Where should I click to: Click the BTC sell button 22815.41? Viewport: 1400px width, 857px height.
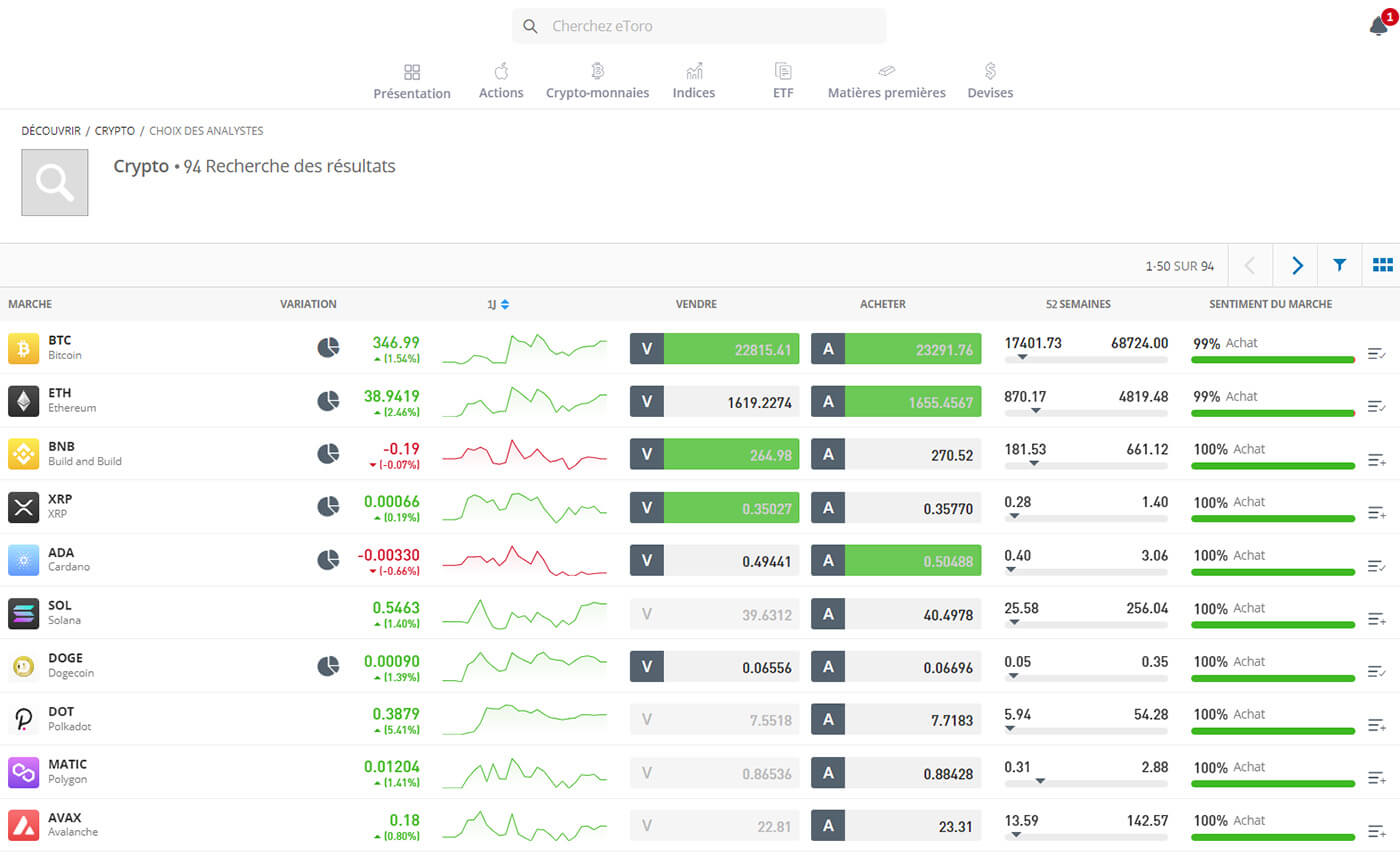tap(715, 349)
